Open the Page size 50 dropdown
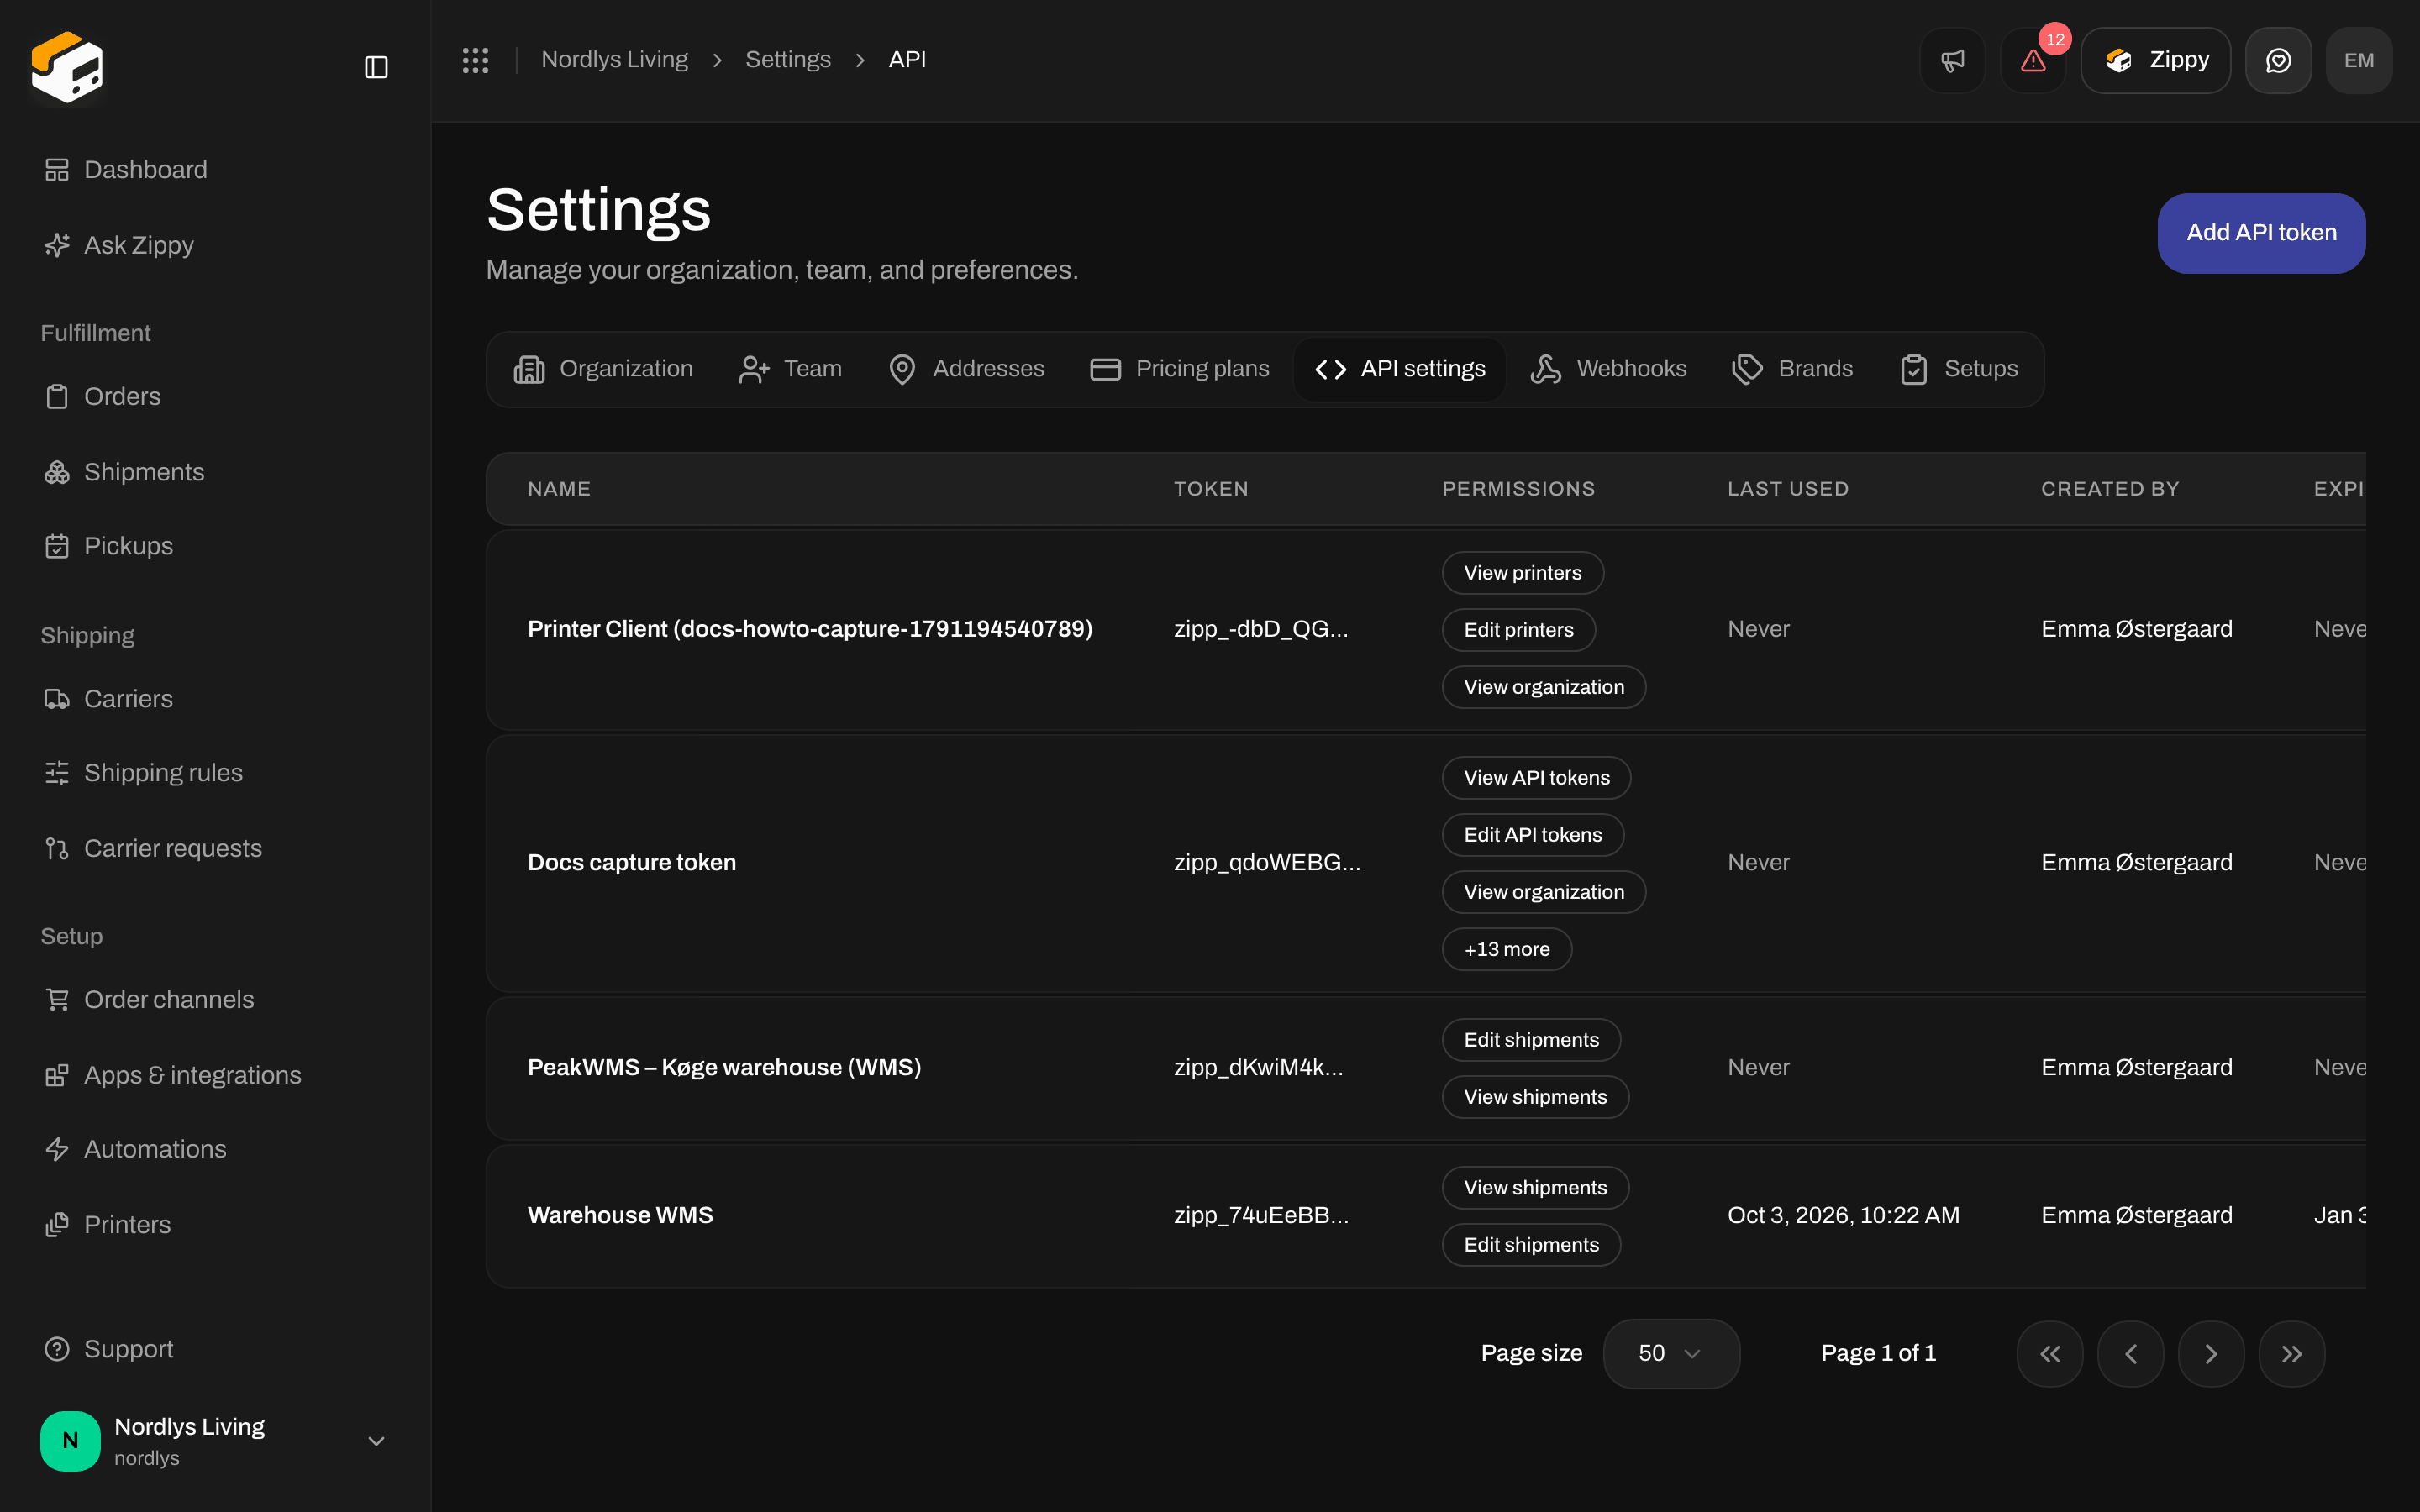The height and width of the screenshot is (1512, 2420). (x=1671, y=1354)
